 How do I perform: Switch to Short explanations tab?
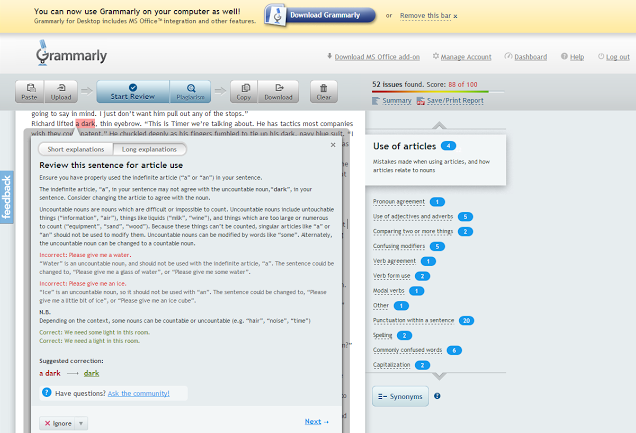pyautogui.click(x=76, y=149)
